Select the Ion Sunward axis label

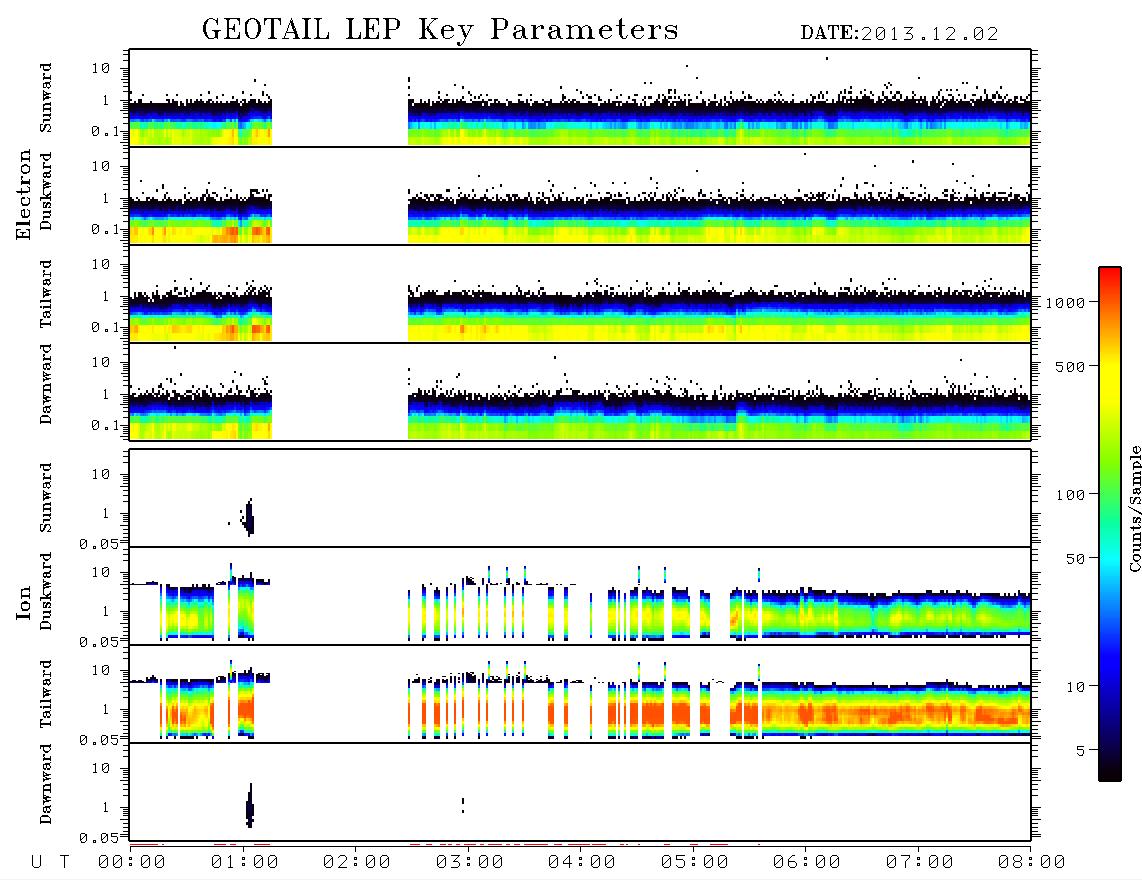point(46,498)
